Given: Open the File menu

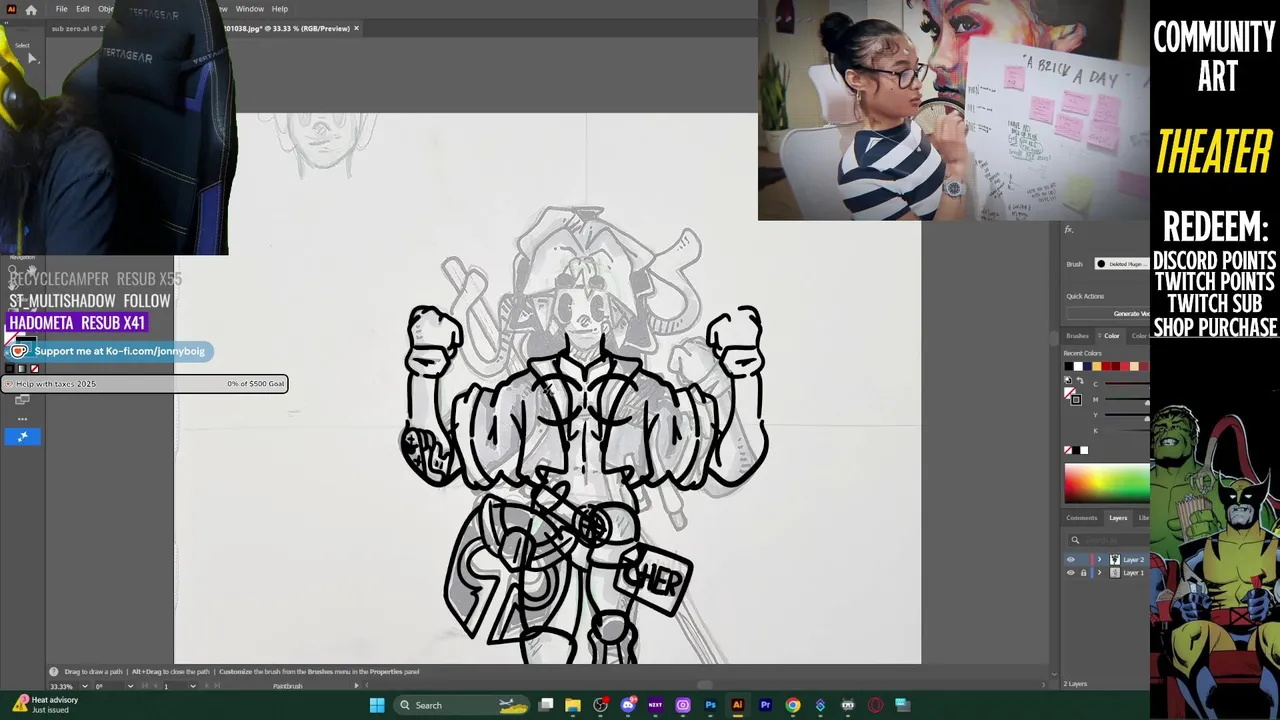Looking at the screenshot, I should [x=62, y=9].
